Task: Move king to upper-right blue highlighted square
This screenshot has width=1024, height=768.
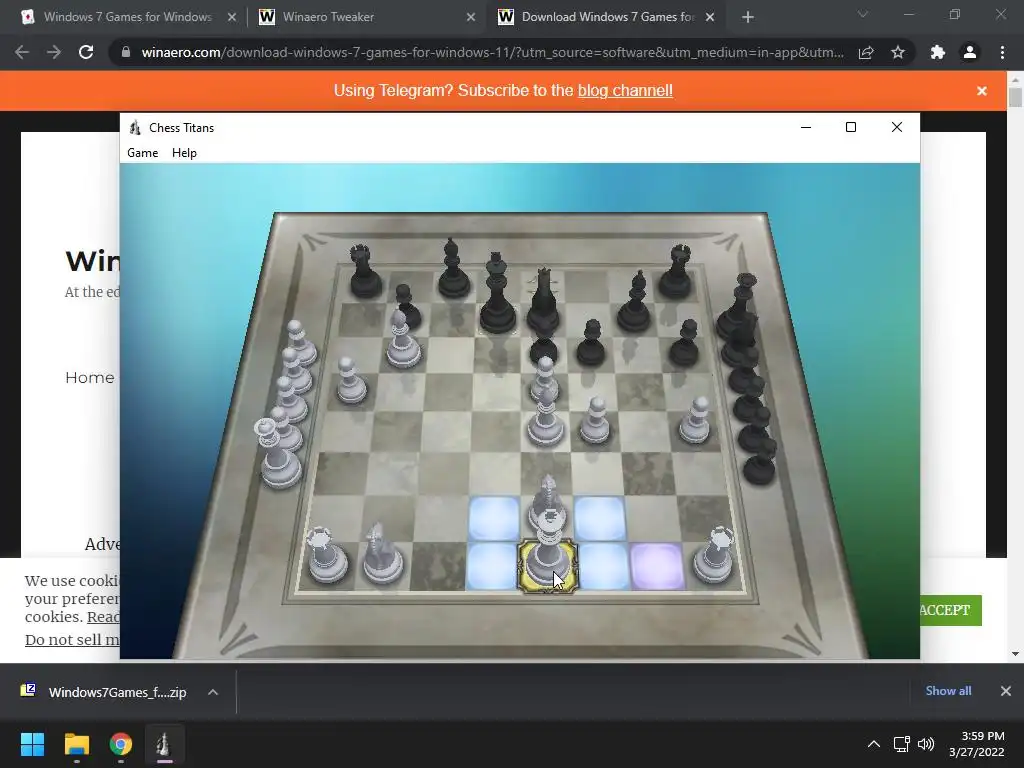Action: click(600, 519)
